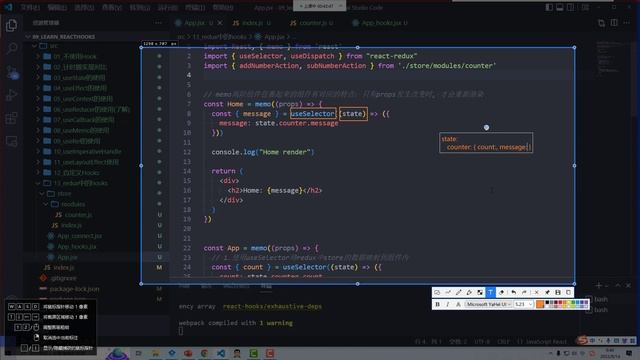
Task: Toggle strikethrough text style
Action: point(458,304)
